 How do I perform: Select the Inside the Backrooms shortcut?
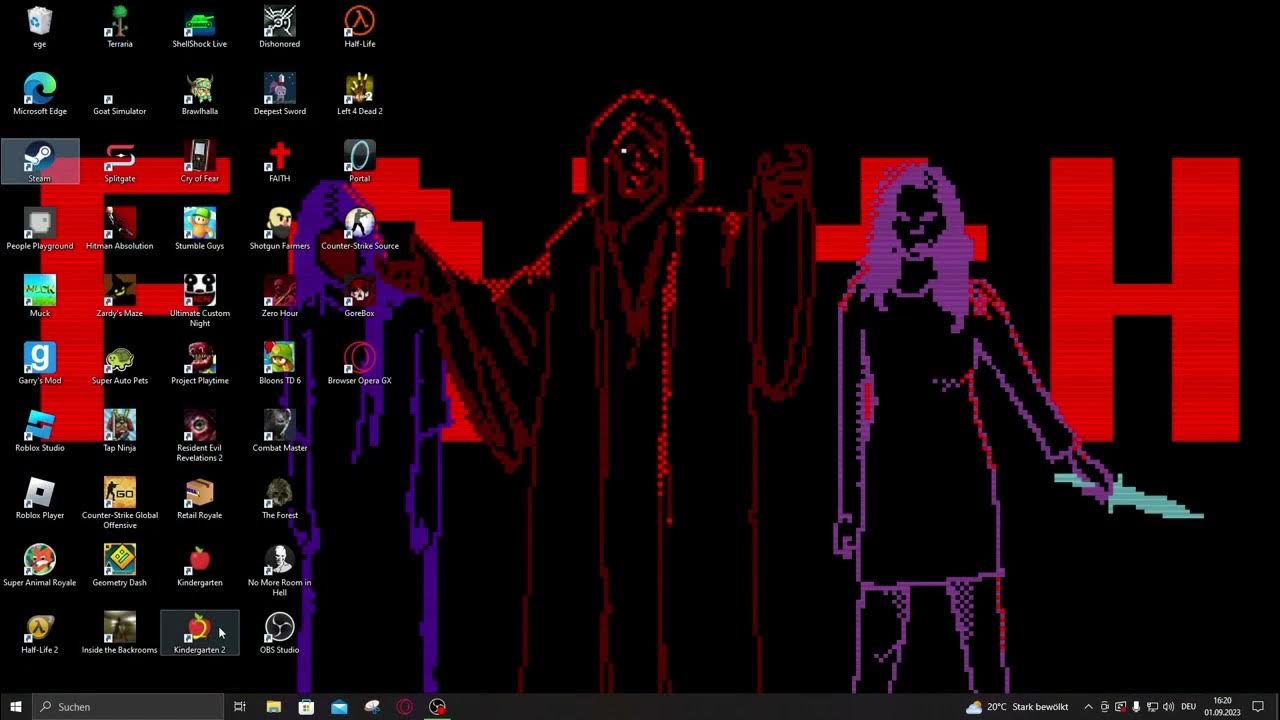tap(120, 632)
